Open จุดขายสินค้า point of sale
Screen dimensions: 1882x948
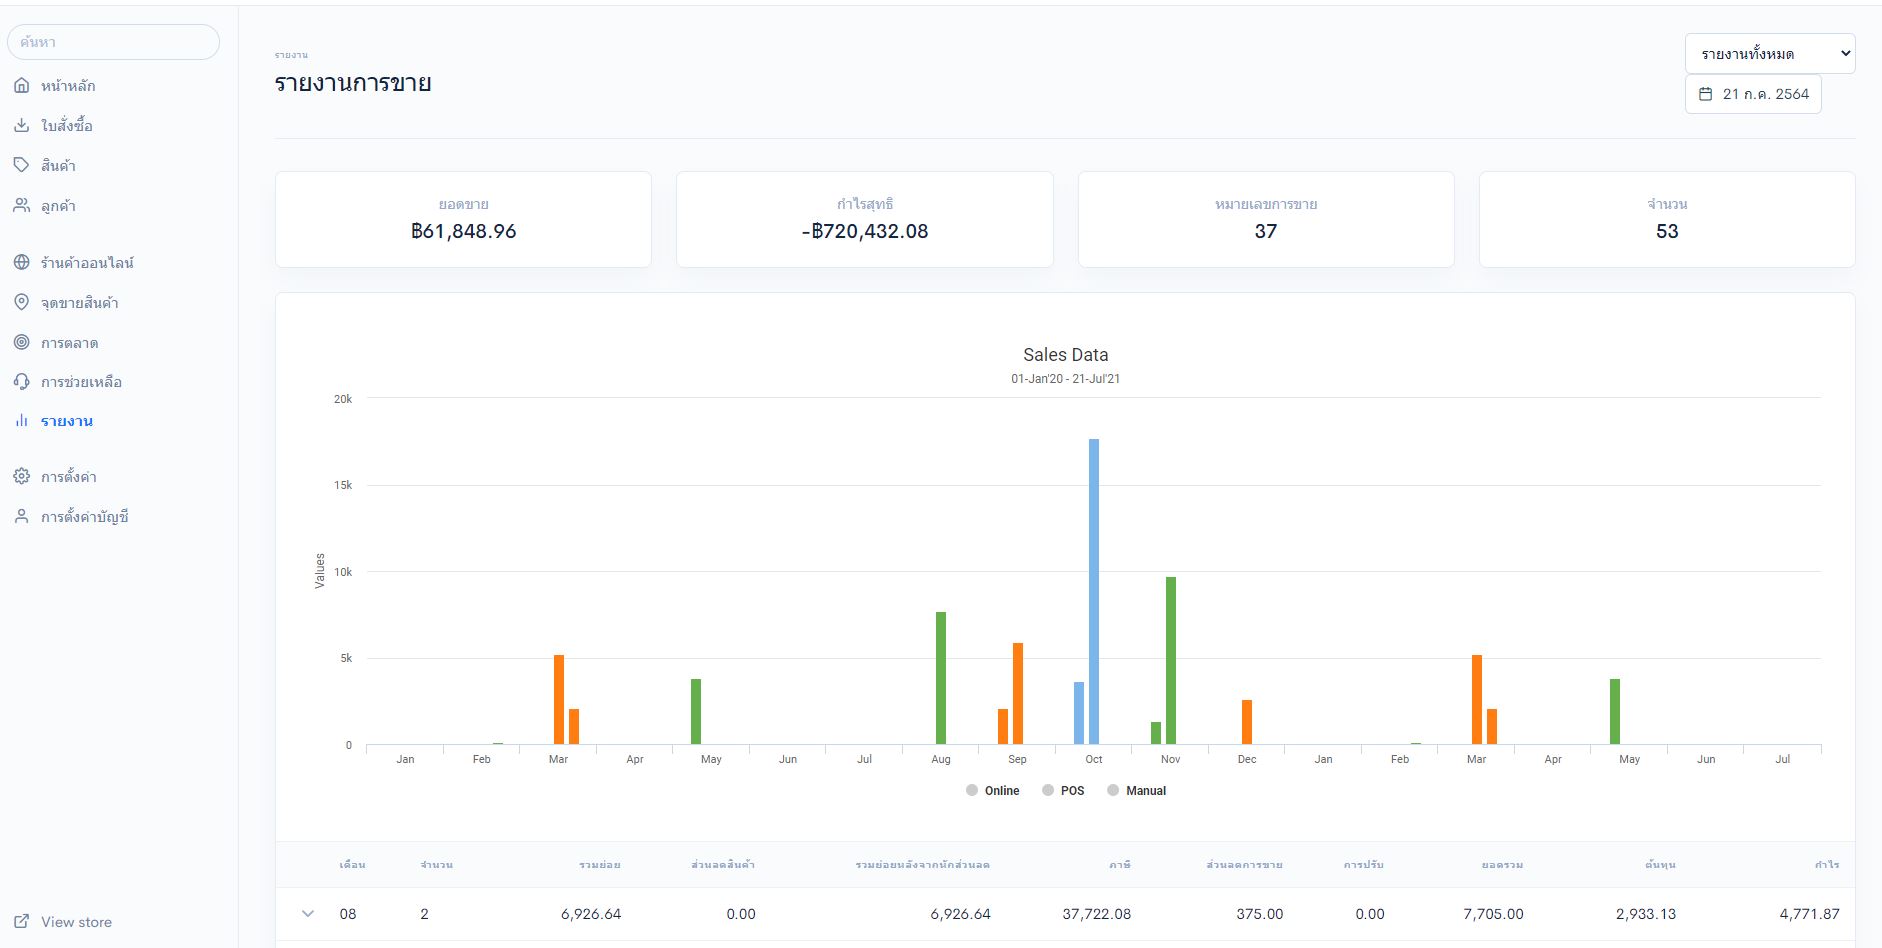[80, 303]
